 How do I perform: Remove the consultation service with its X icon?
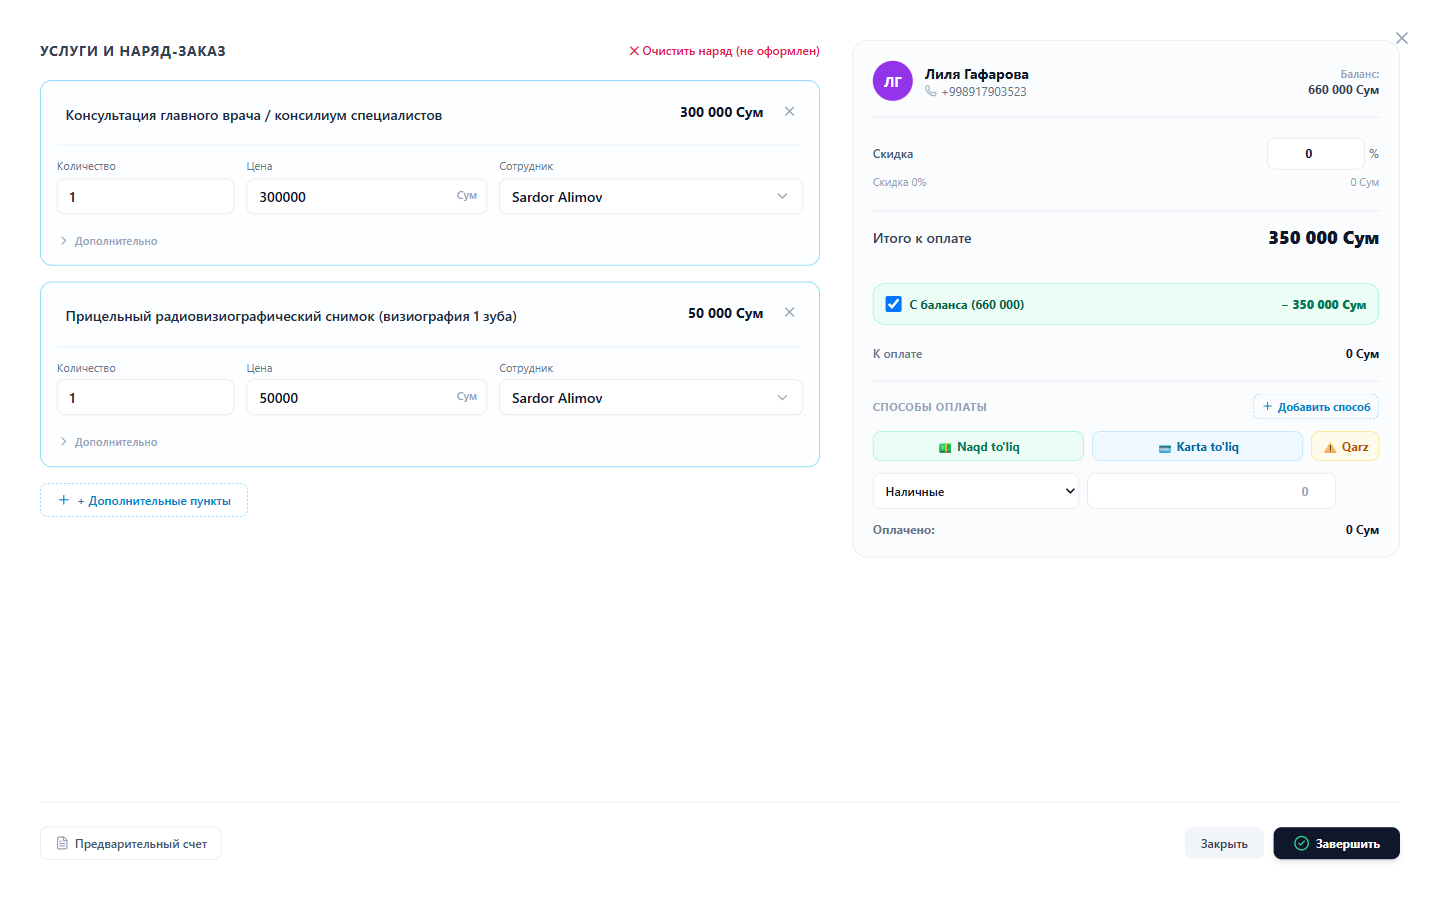point(790,112)
